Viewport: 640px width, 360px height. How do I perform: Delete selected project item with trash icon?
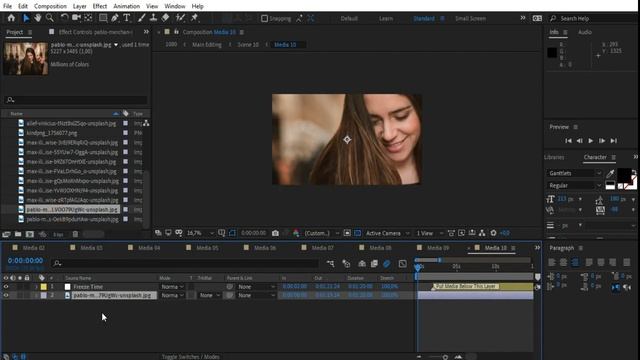point(75,234)
